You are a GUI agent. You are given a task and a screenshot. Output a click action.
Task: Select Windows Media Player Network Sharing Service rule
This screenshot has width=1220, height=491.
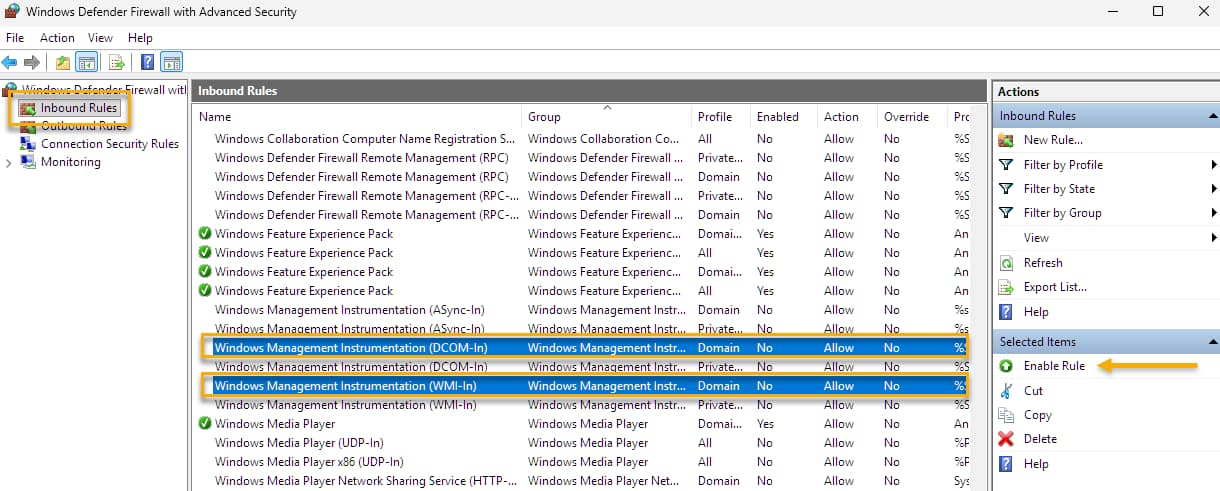tap(581, 481)
